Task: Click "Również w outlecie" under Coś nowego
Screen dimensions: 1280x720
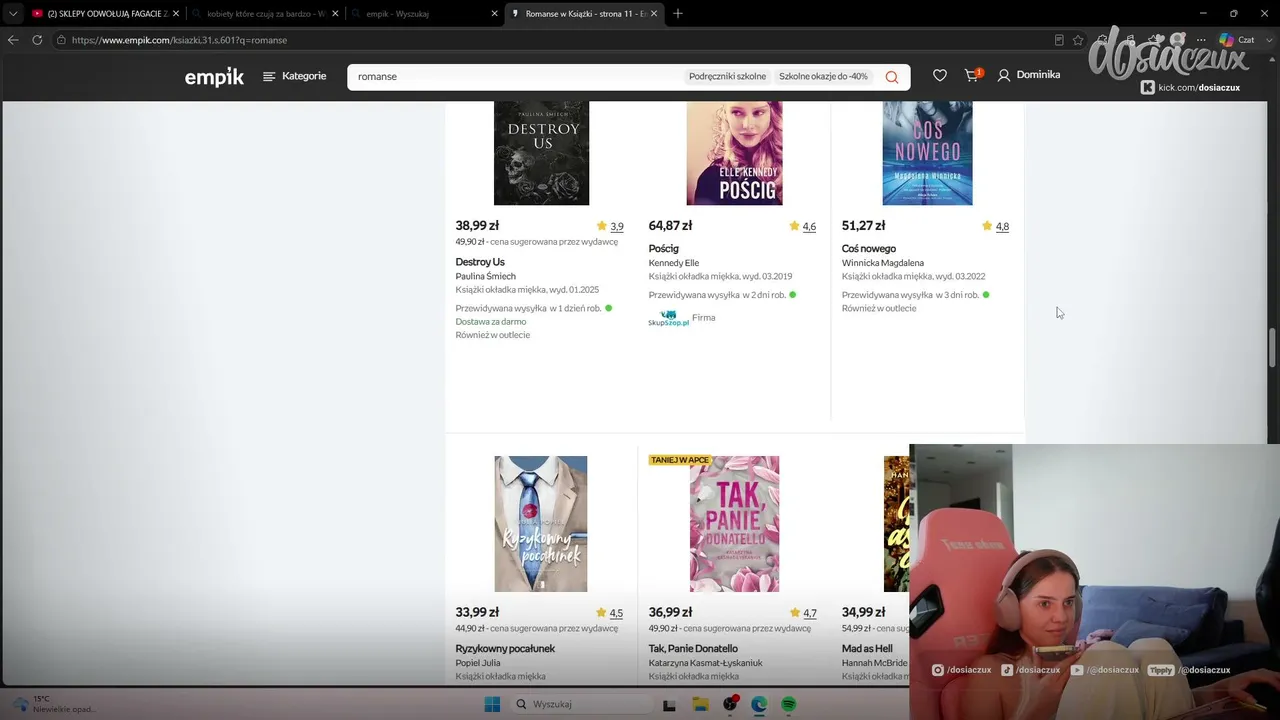Action: click(x=879, y=308)
